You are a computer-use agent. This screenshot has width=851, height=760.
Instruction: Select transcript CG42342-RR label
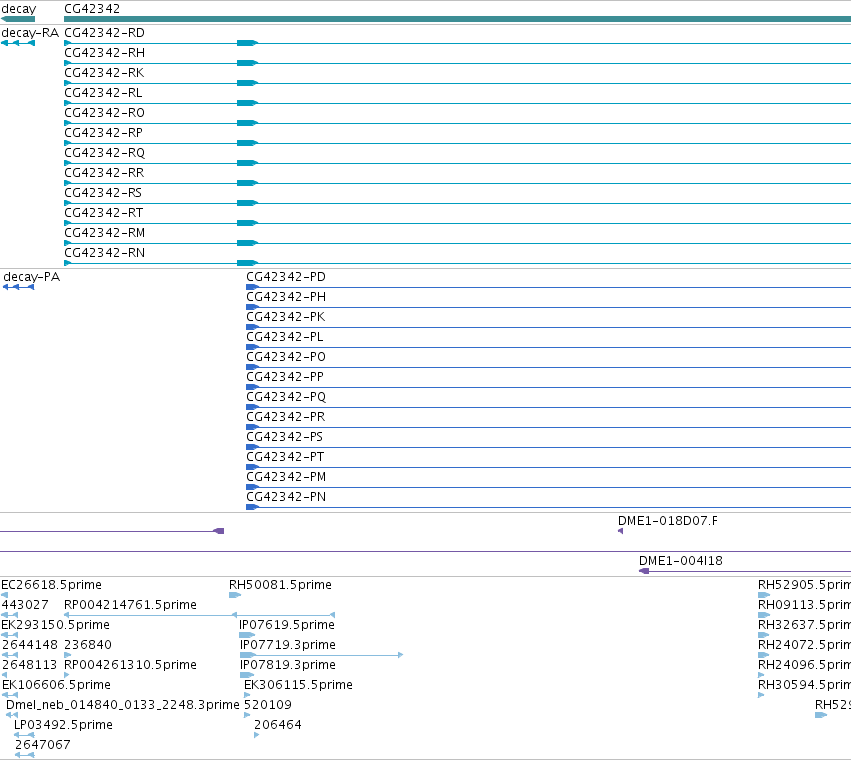click(x=104, y=173)
